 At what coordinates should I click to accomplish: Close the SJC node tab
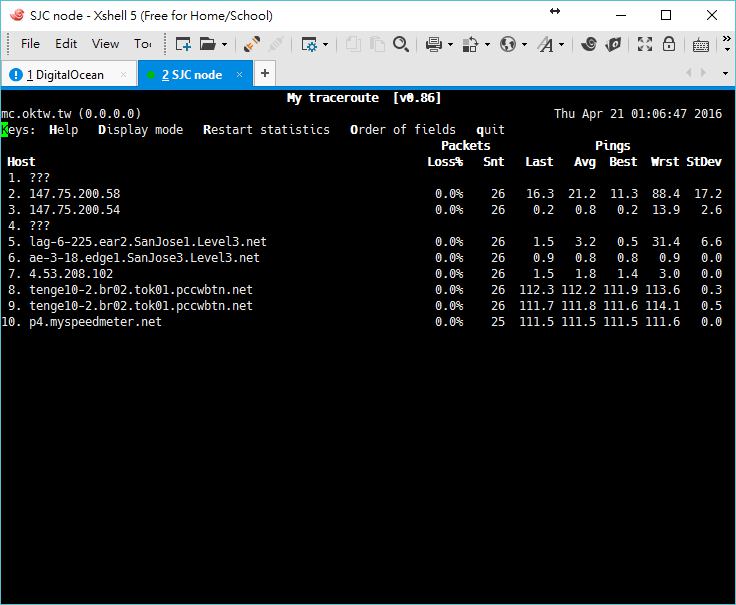click(239, 74)
